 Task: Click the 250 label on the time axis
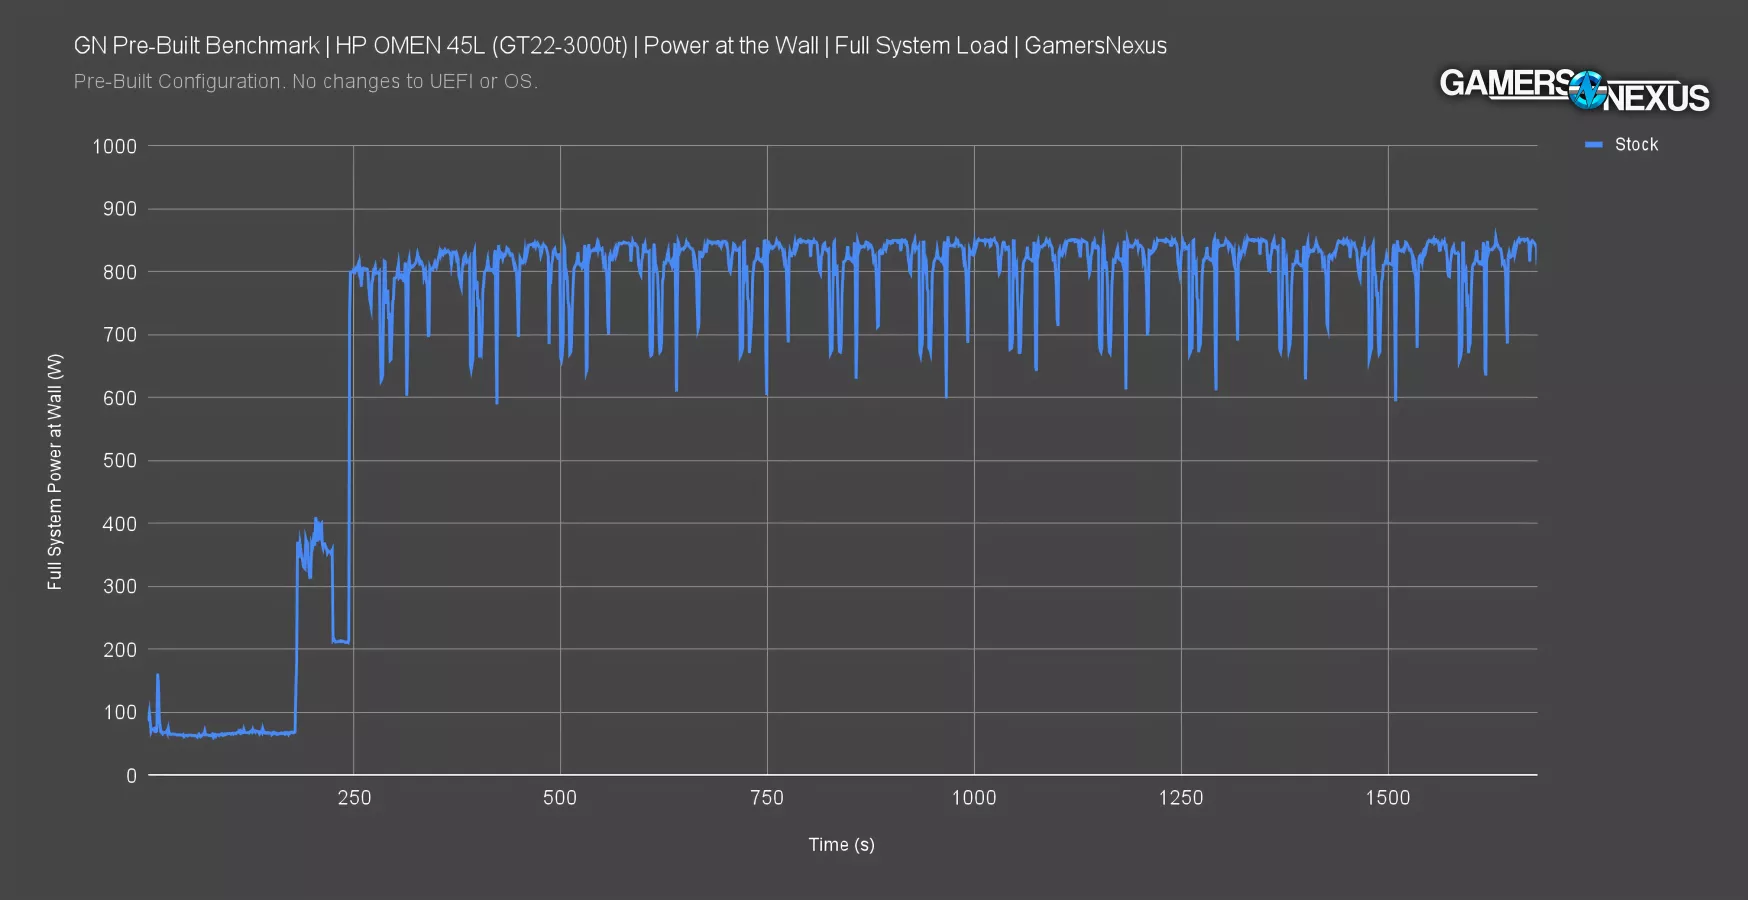pos(354,798)
